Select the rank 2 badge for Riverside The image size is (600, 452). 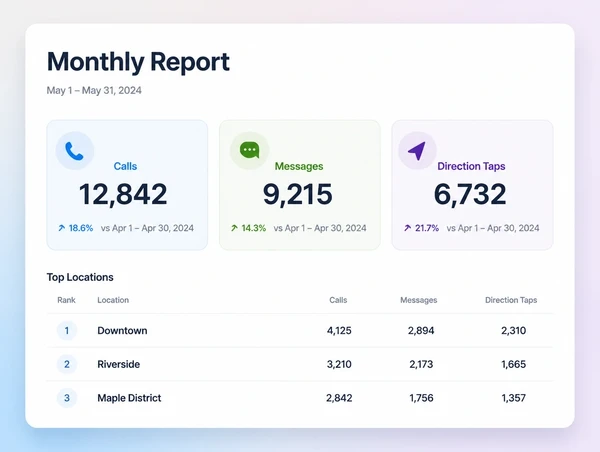click(67, 364)
